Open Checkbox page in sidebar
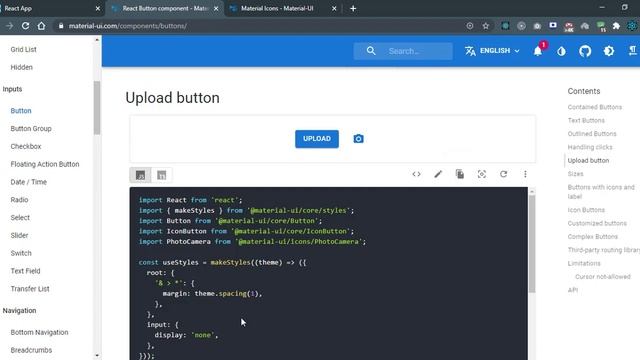Viewport: 640px width, 360px height. [x=26, y=146]
